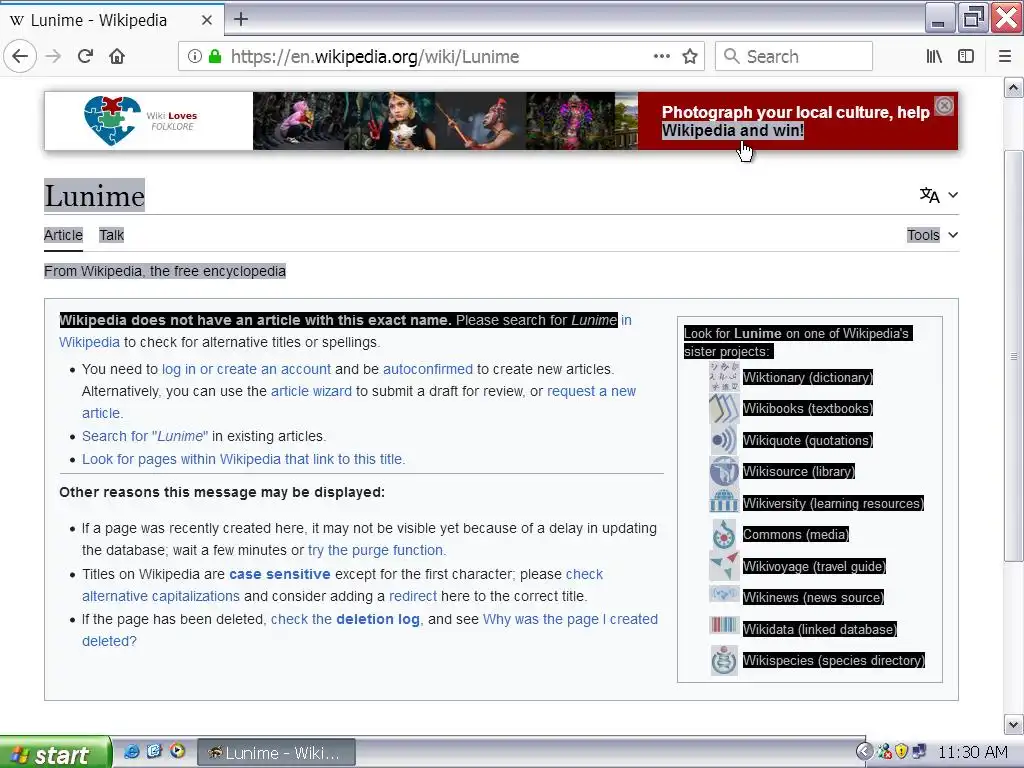The image size is (1024, 768).
Task: Click the Wikiversity logo icon
Action: click(x=724, y=503)
